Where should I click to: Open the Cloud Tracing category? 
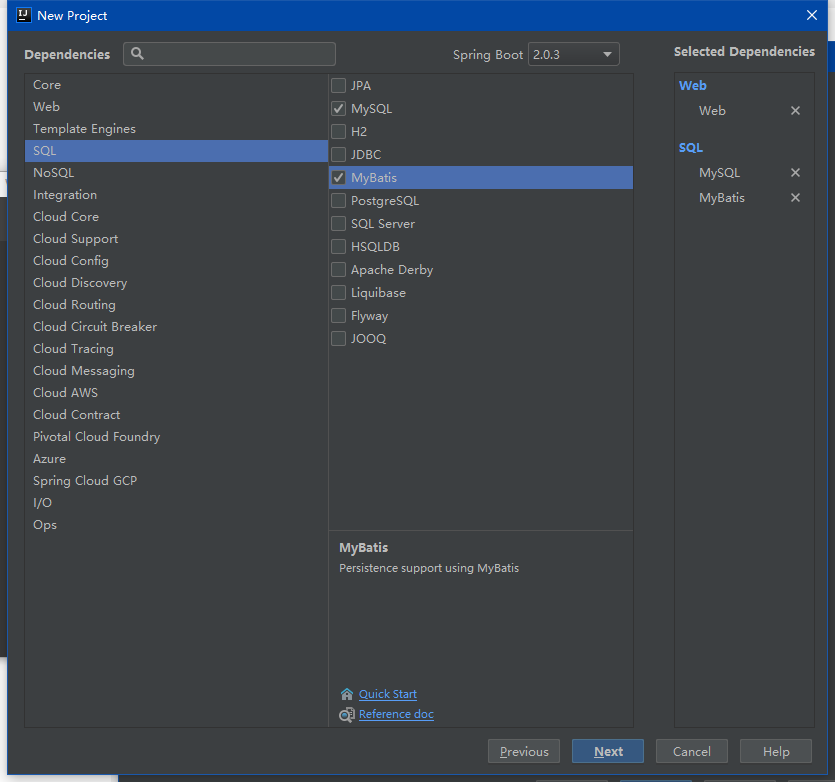point(176,348)
